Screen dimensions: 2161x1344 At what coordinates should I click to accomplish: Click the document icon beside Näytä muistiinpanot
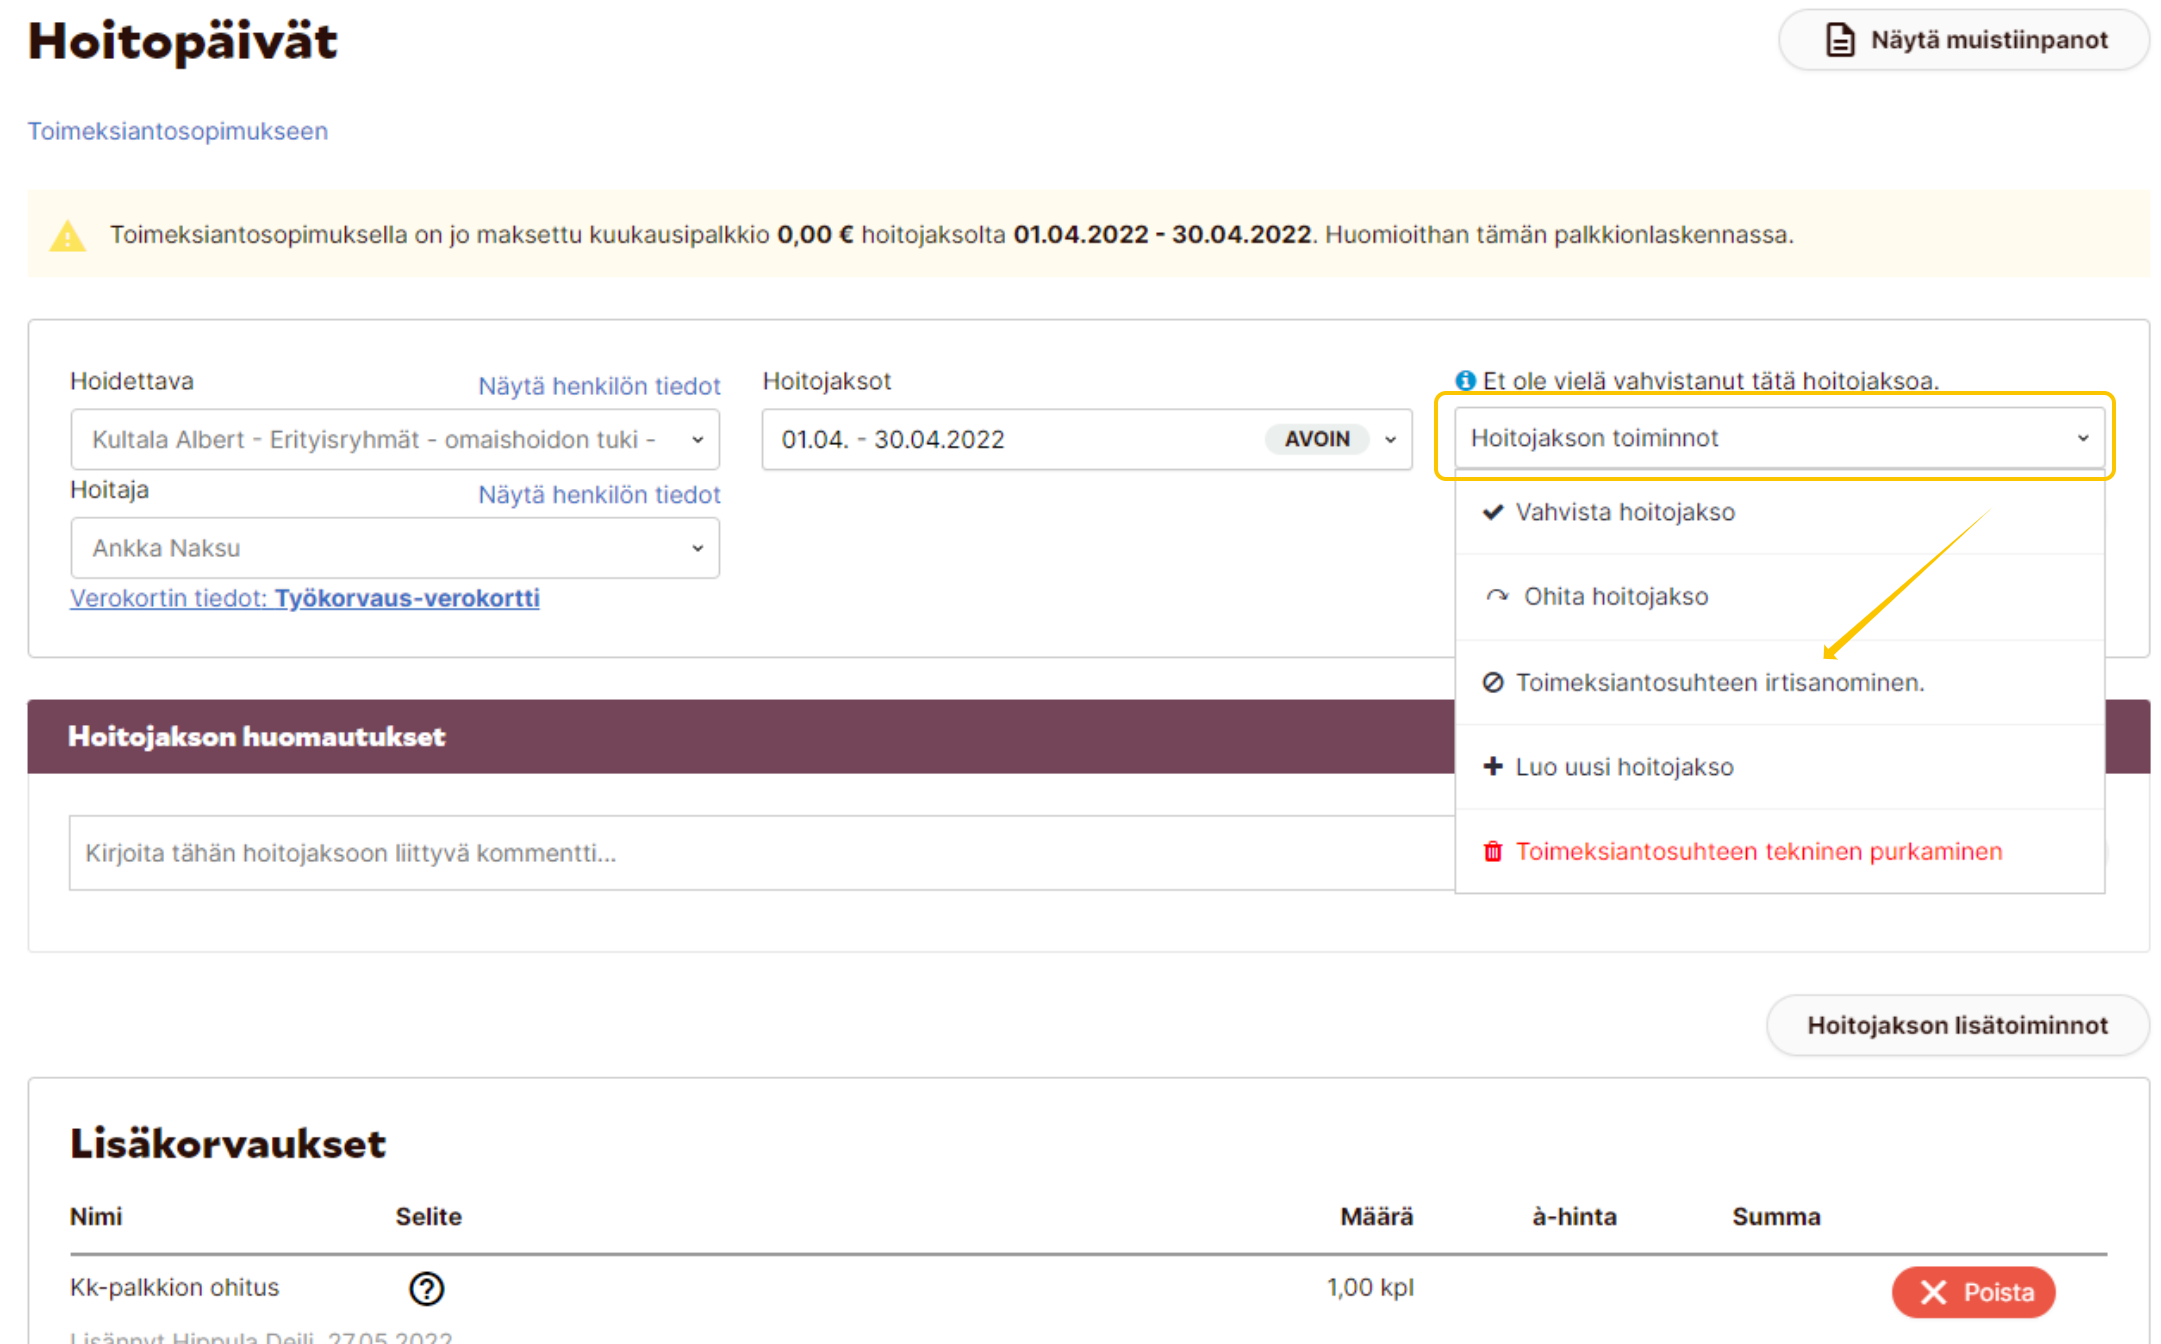click(1839, 40)
